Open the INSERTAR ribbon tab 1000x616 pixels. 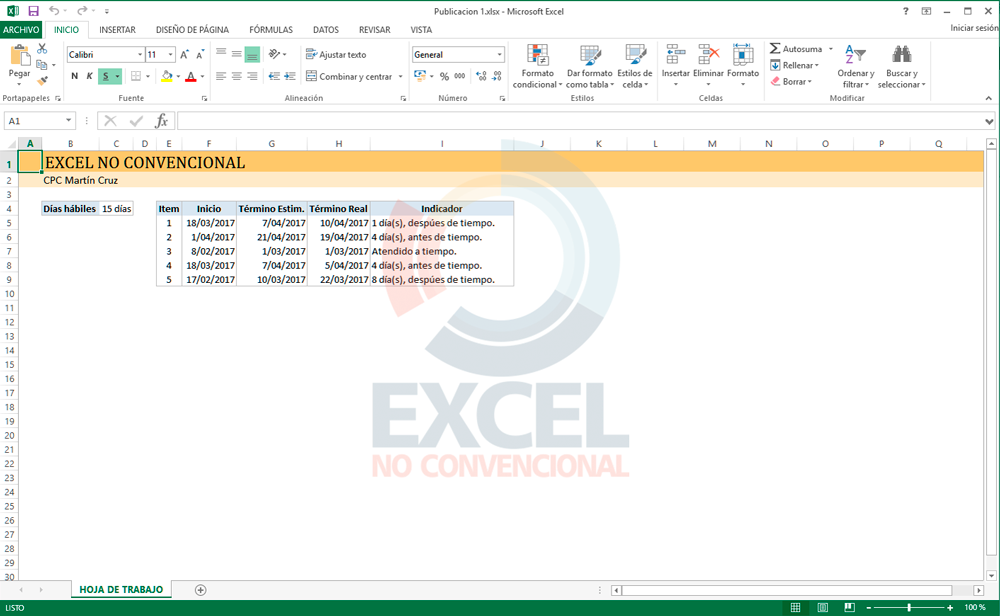(117, 30)
